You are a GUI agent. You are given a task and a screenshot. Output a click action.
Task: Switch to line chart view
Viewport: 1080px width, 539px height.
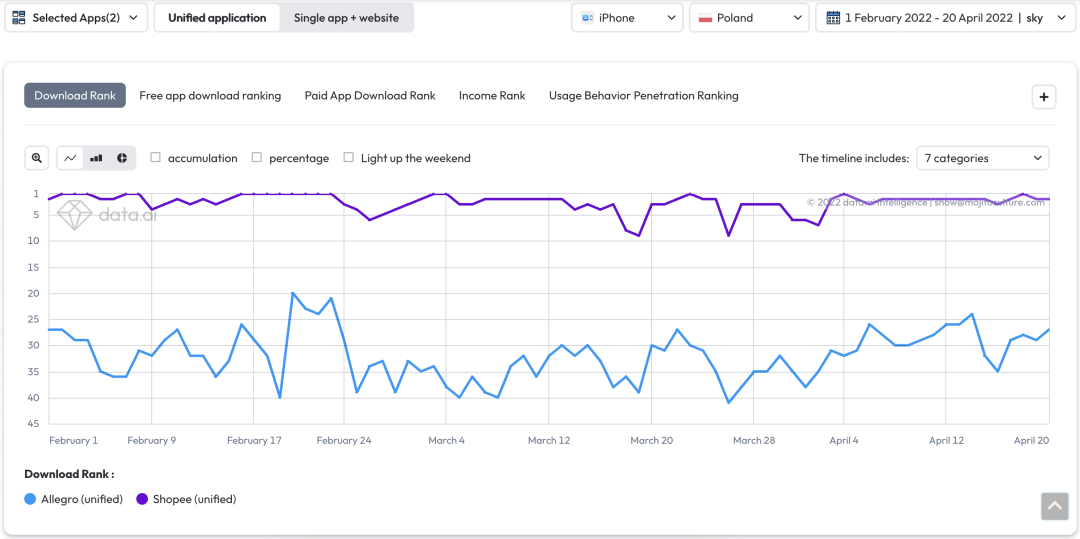71,158
